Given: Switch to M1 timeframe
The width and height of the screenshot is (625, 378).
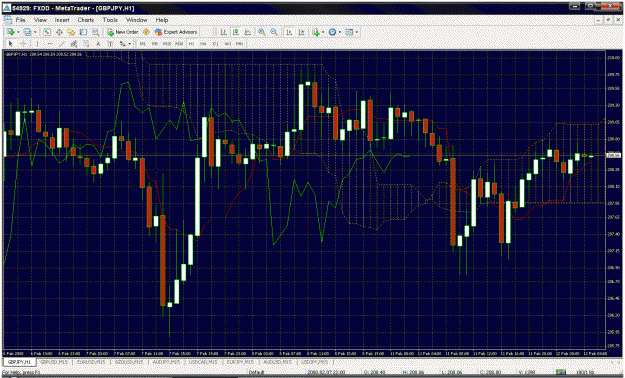Looking at the screenshot, I should pos(143,44).
